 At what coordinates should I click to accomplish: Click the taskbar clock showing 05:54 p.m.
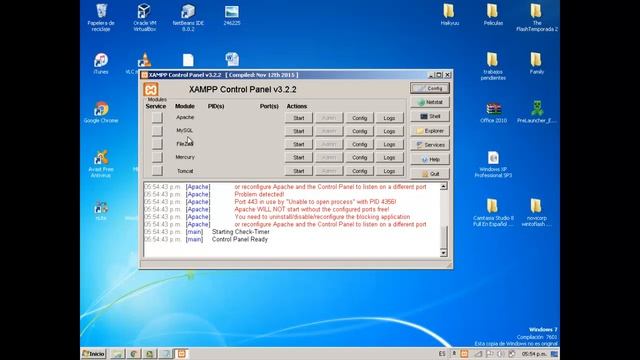[x=533, y=354]
